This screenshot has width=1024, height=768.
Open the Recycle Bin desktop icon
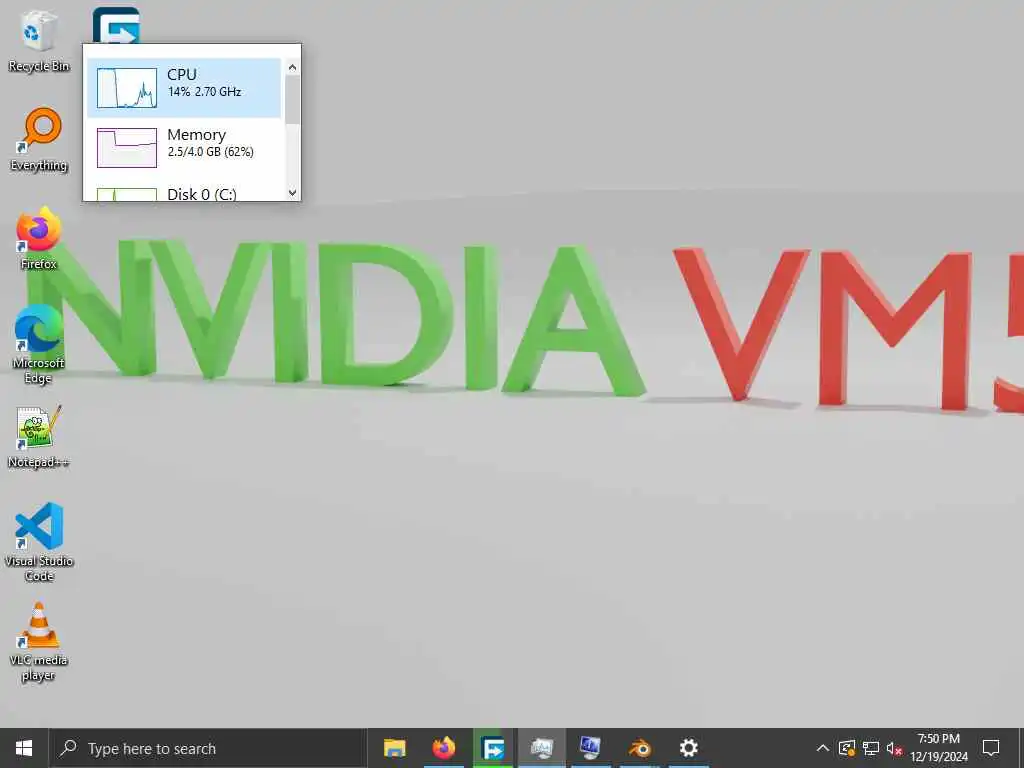click(x=38, y=40)
